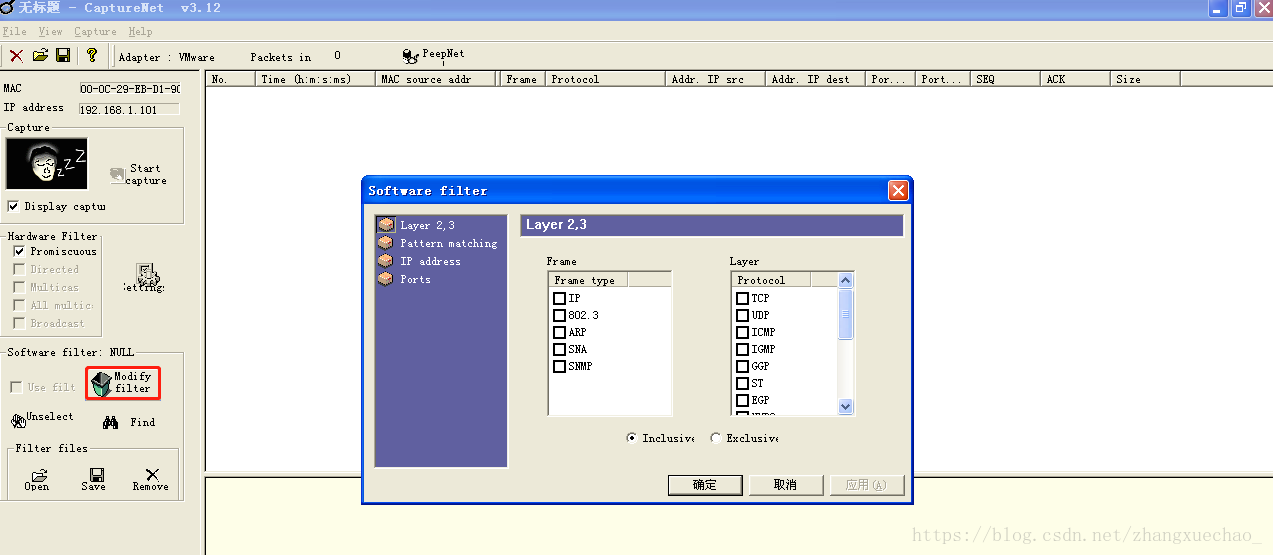Enable the TCP protocol checkbox
This screenshot has height=555, width=1273.
tap(742, 298)
